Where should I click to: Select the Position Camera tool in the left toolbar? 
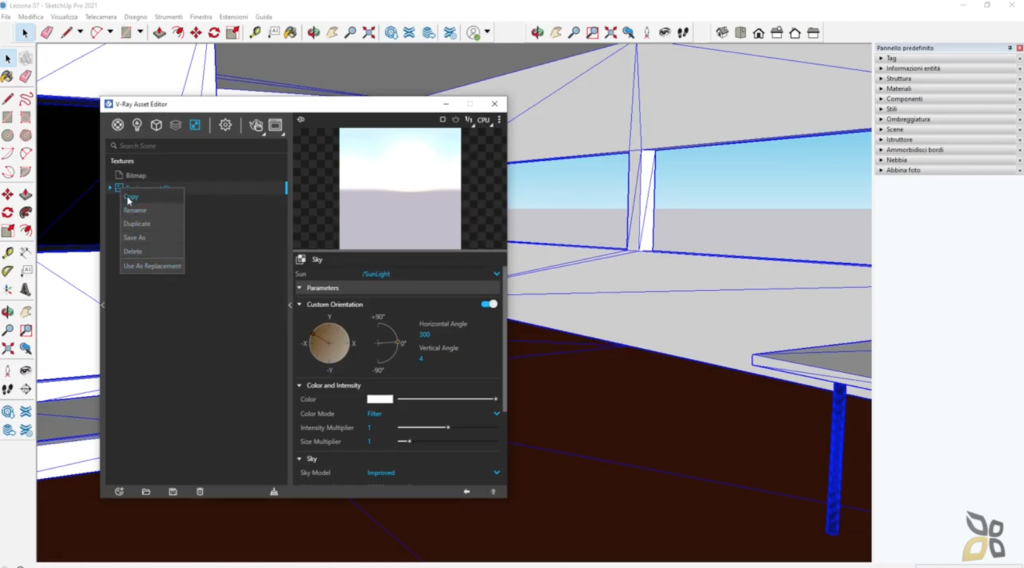click(x=8, y=371)
